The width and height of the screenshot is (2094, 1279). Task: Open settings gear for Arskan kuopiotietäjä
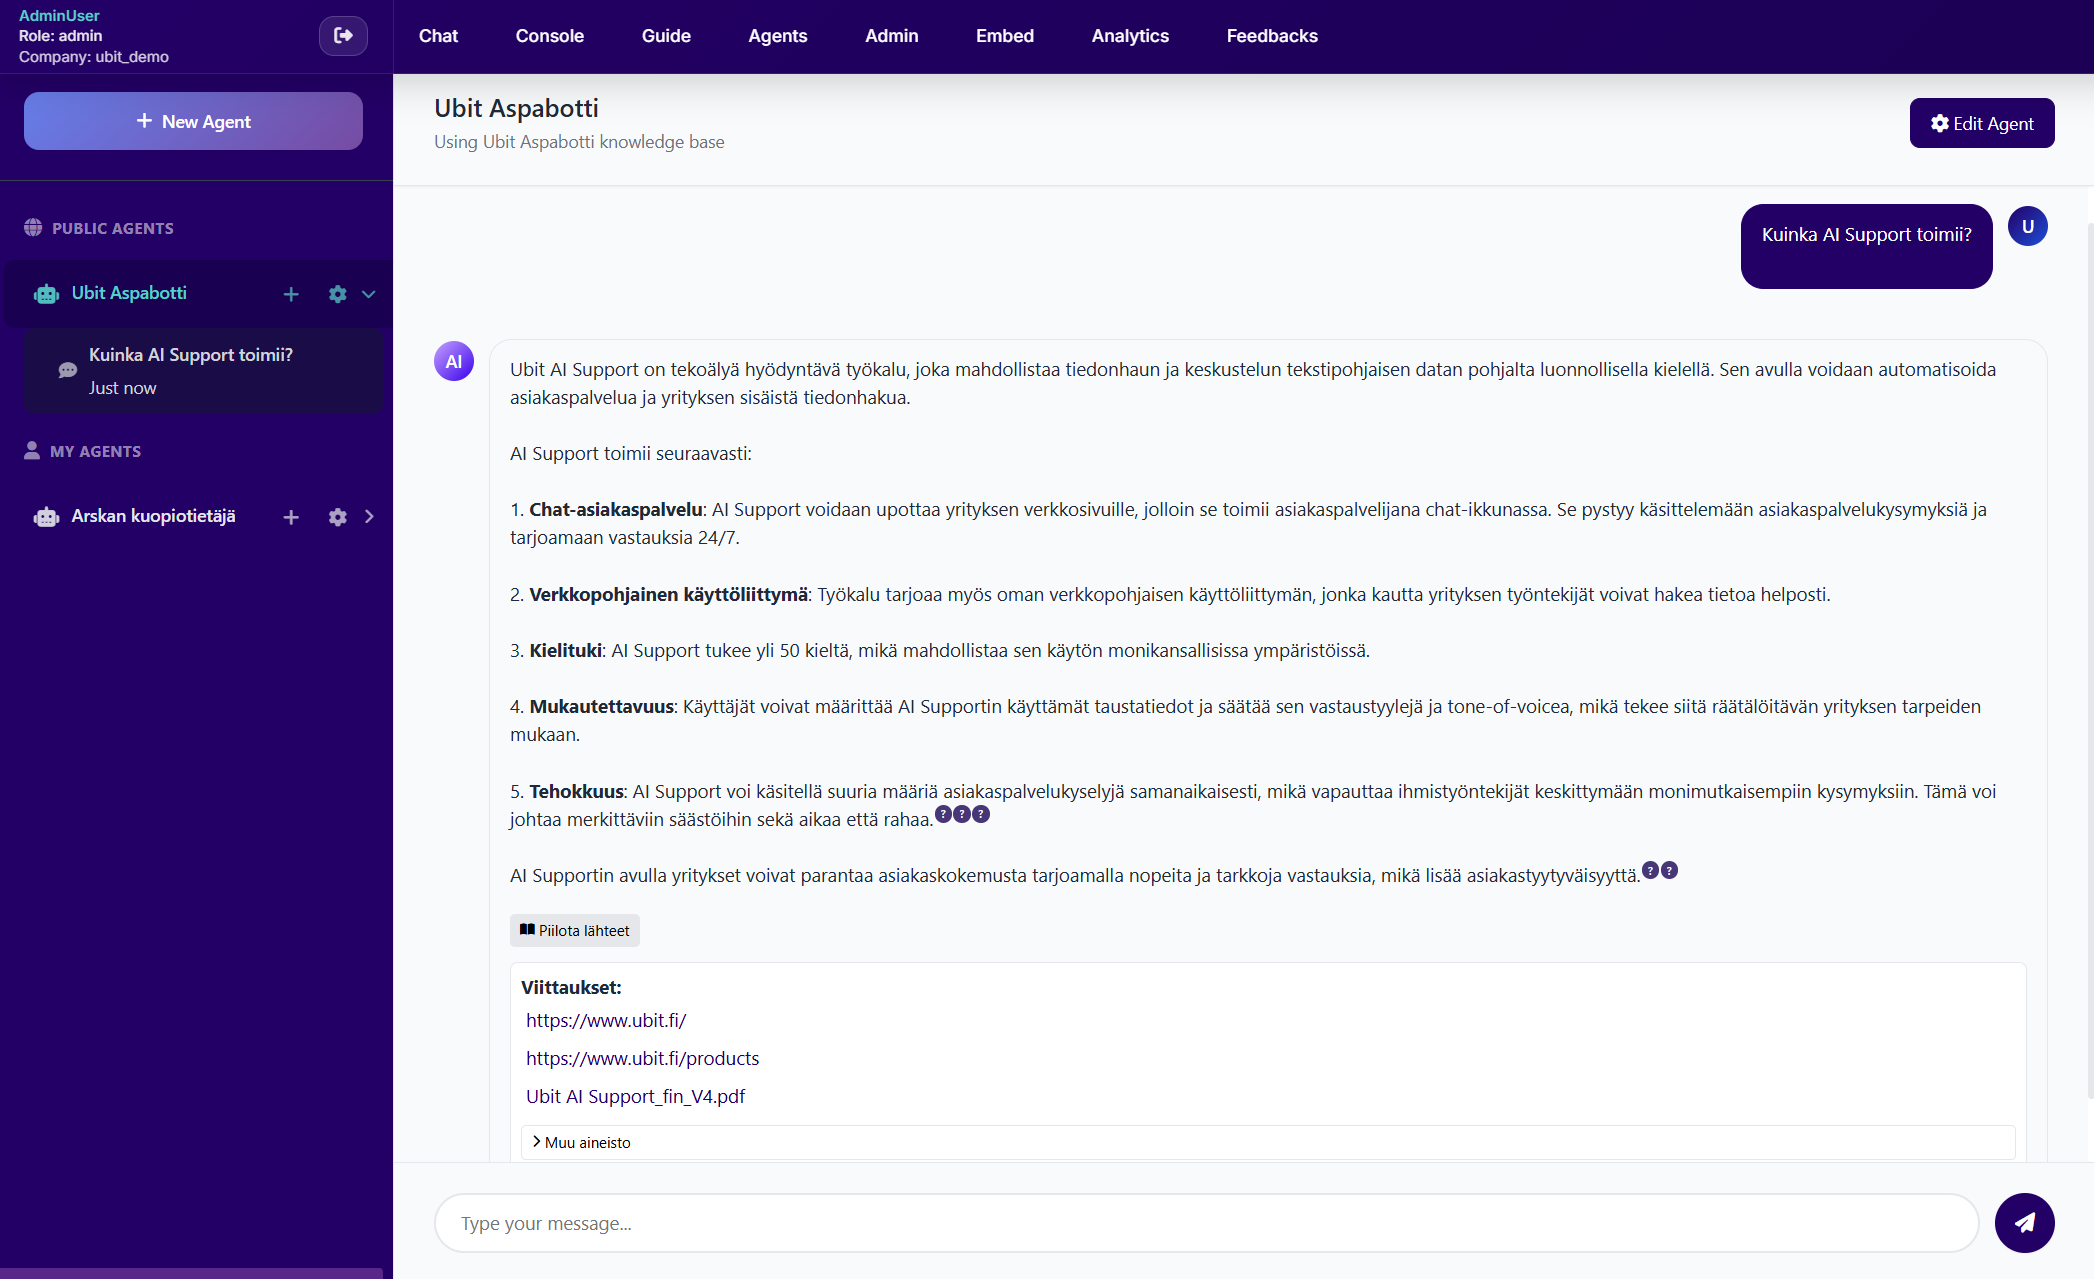coord(337,517)
